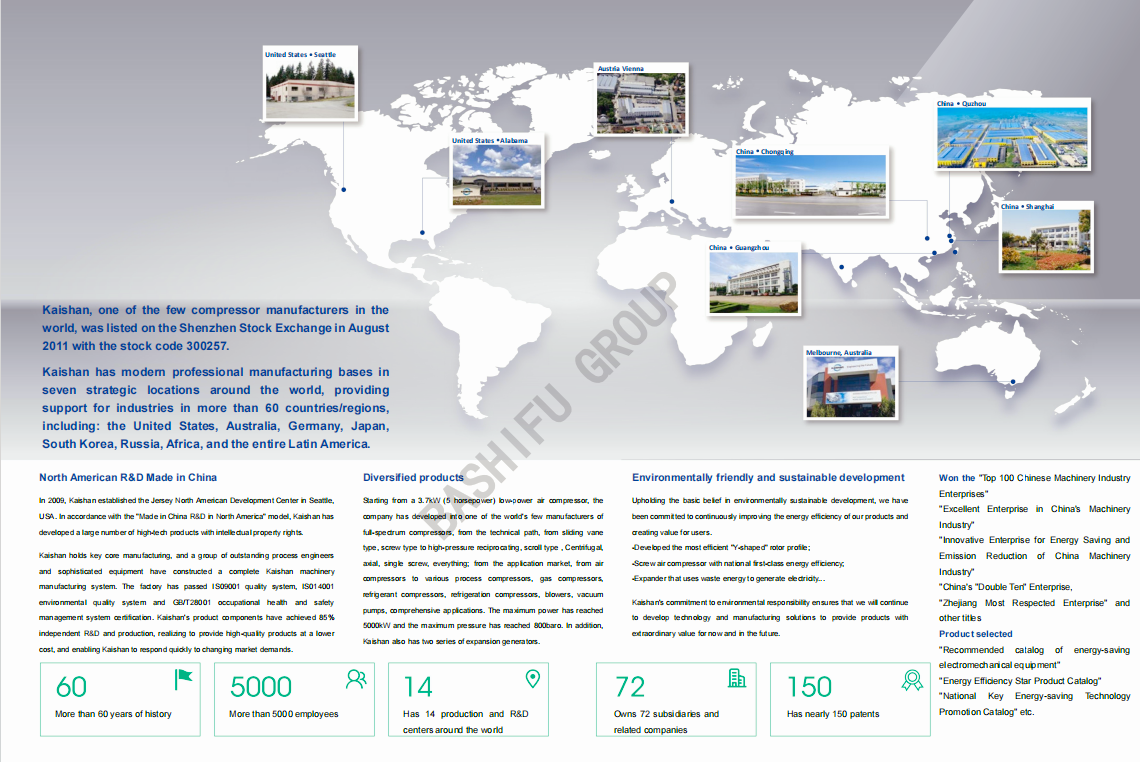The height and width of the screenshot is (762, 1140).
Task: Open the China Guangzhou building photo
Action: [x=754, y=282]
